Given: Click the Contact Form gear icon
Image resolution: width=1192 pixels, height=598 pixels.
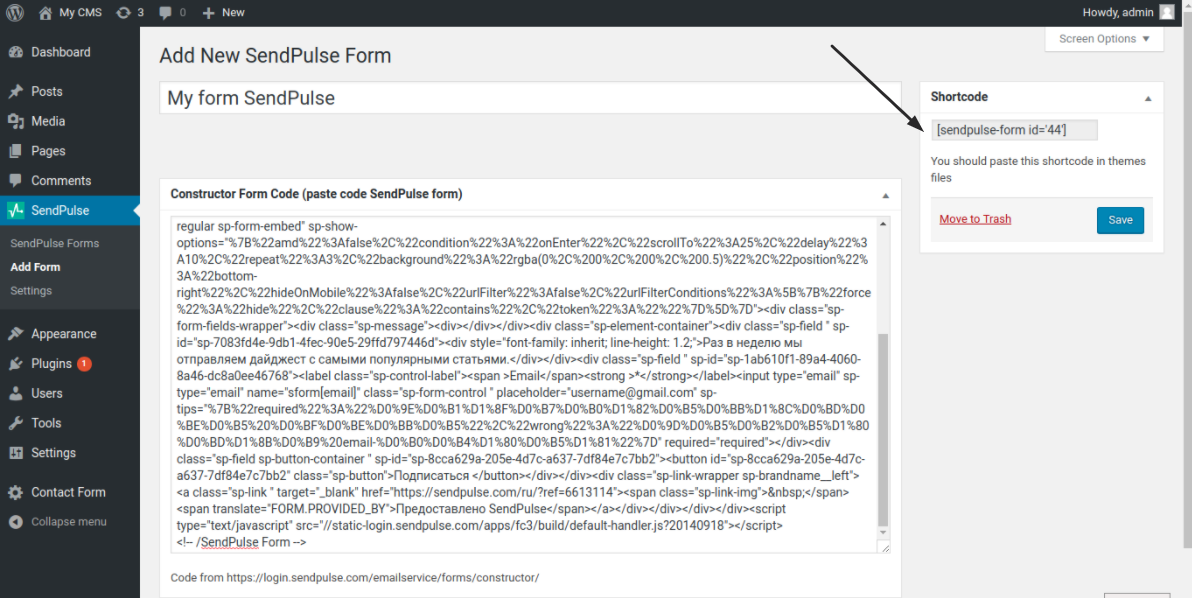Looking at the screenshot, I should pyautogui.click(x=15, y=492).
